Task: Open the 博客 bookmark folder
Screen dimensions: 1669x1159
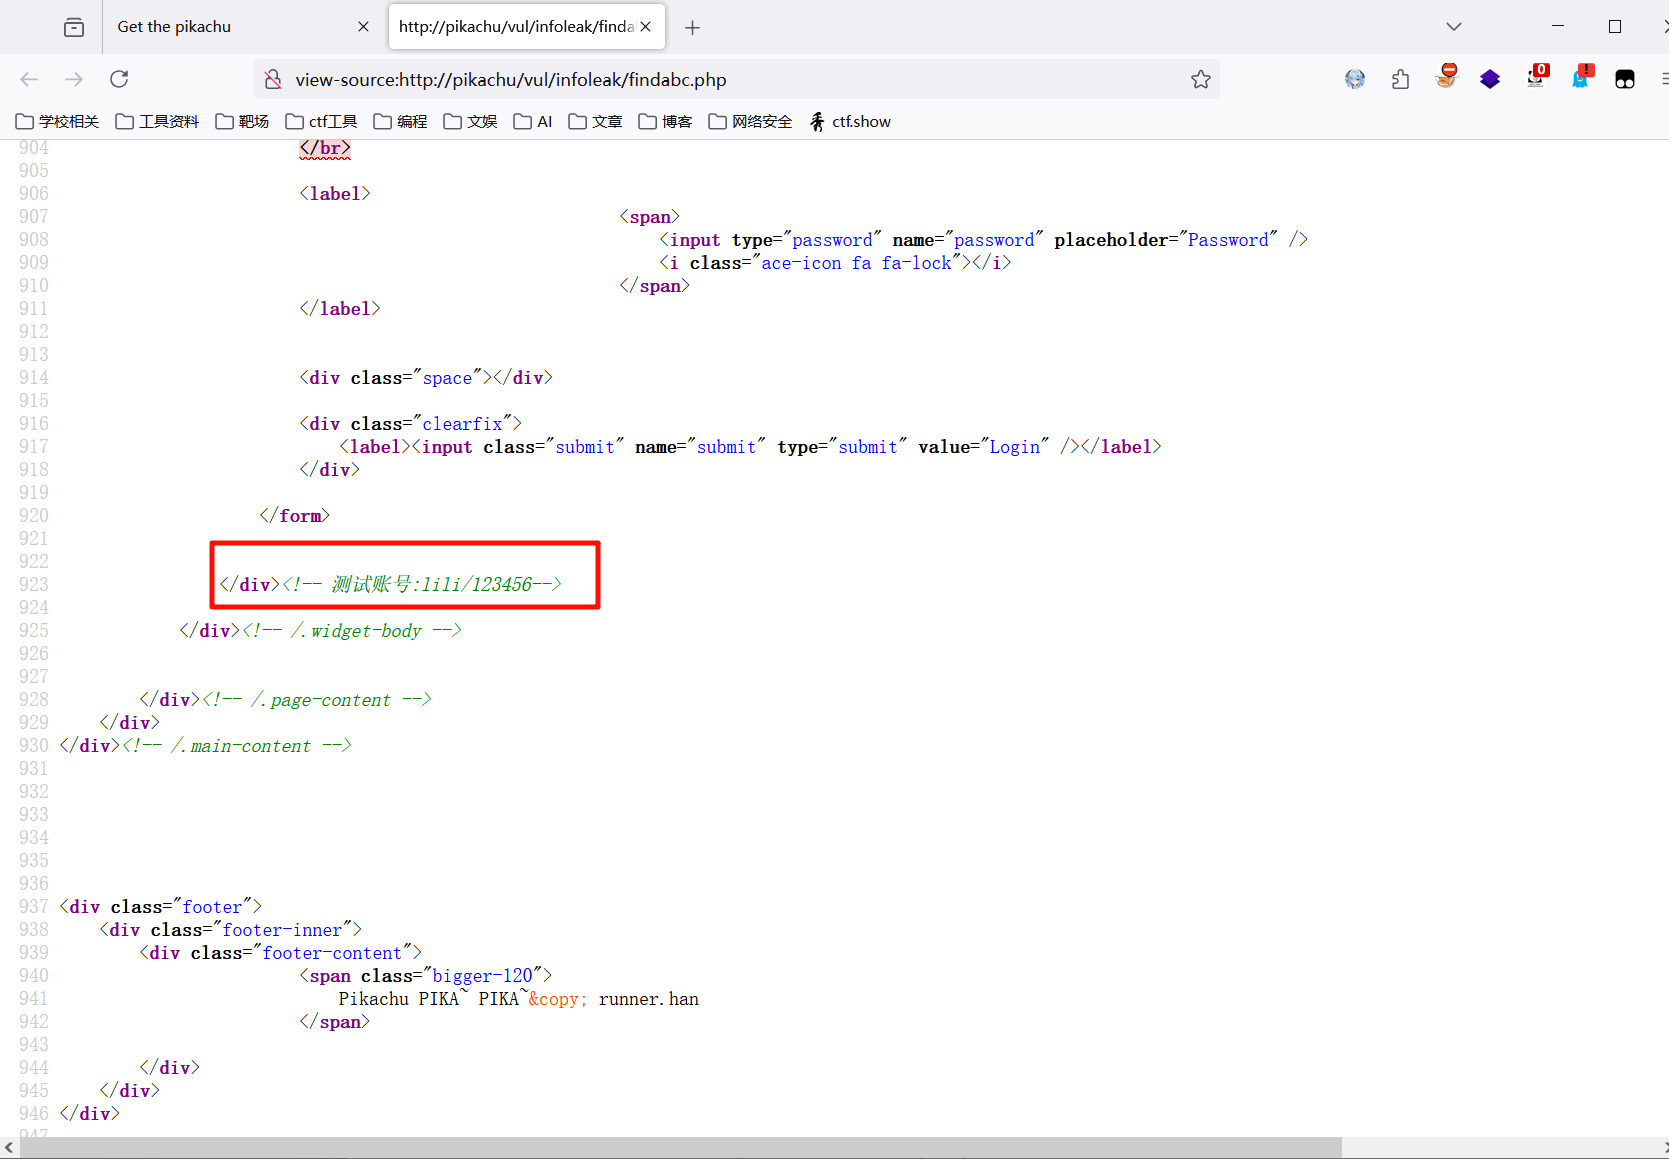Action: click(x=665, y=122)
